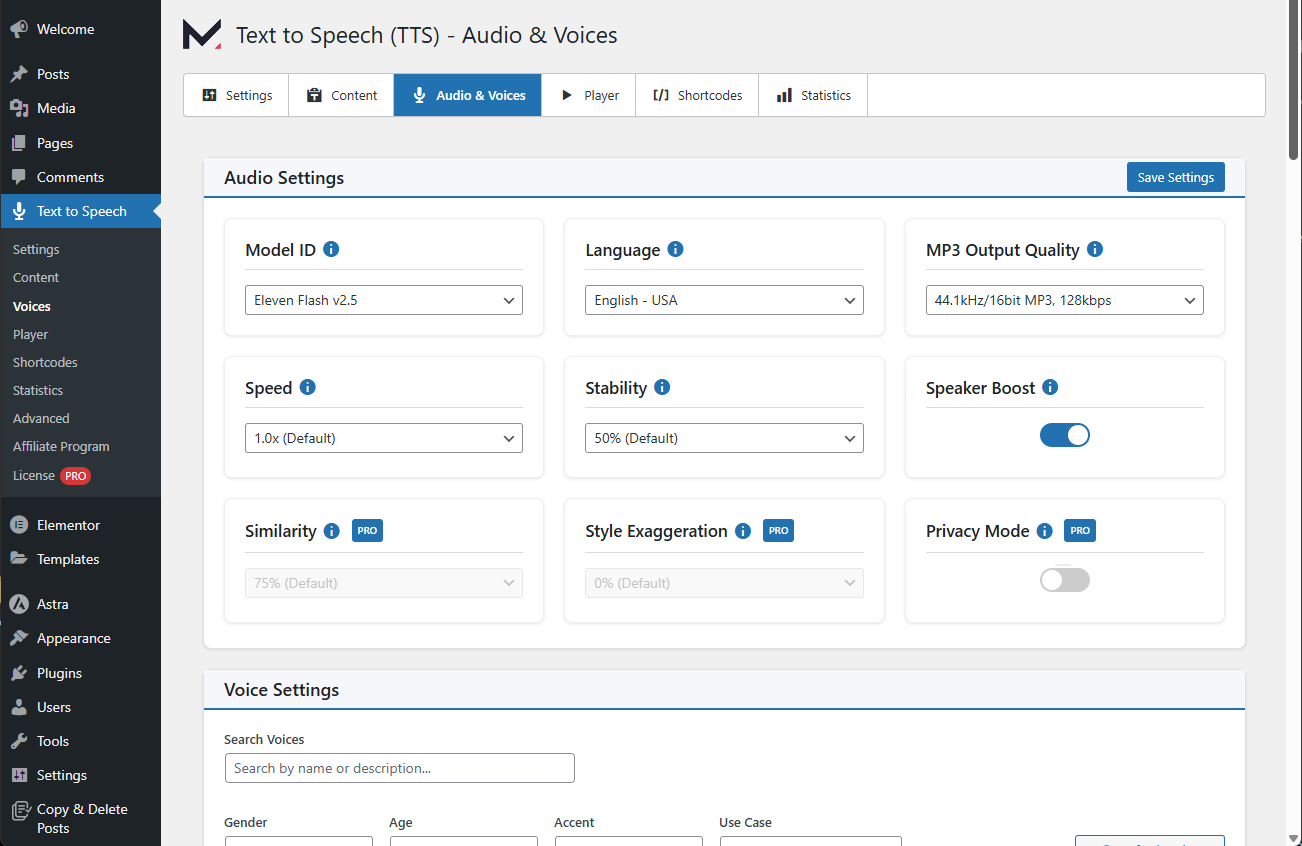The width and height of the screenshot is (1302, 846).
Task: Click the Stability info icon
Action: pos(662,387)
